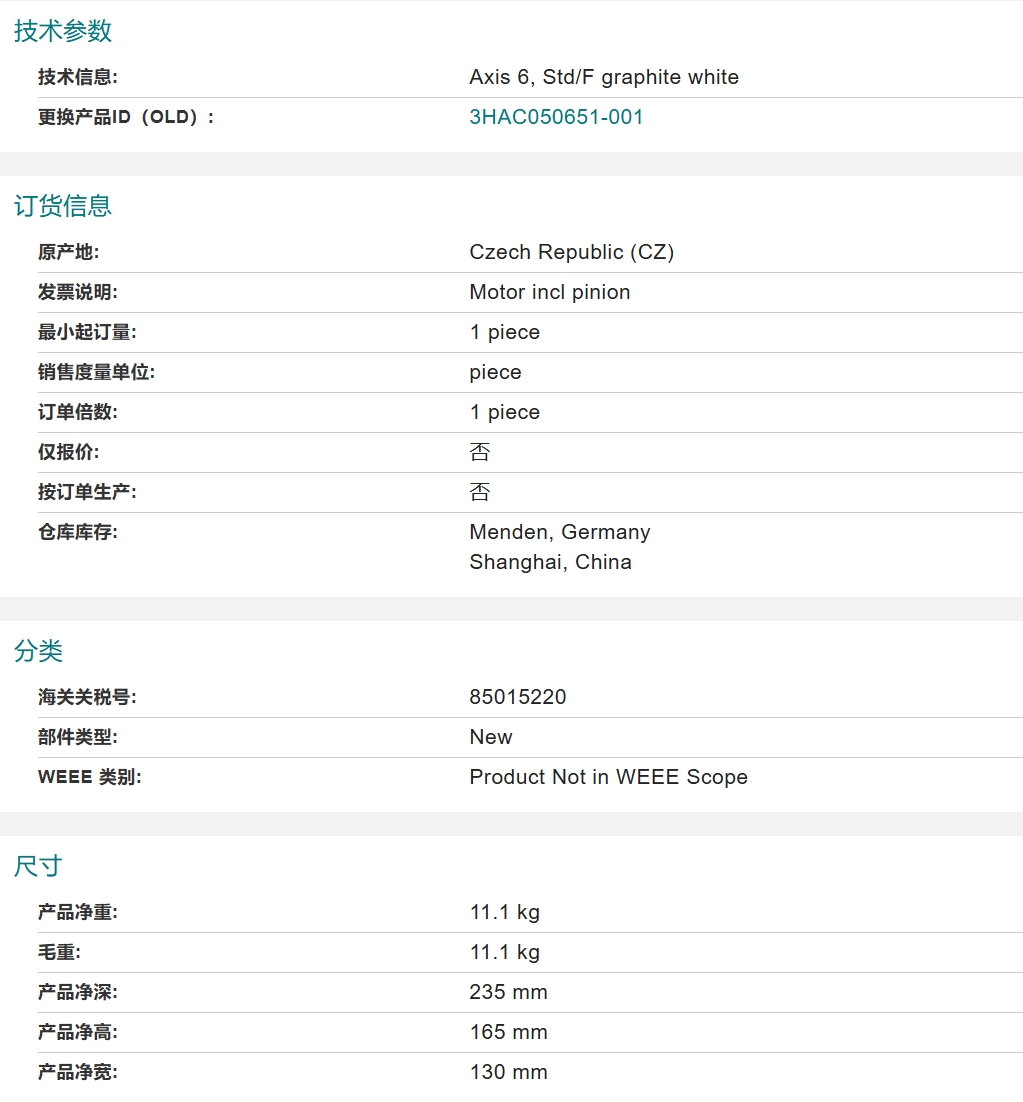Open the 3HAC050651-001 replacement product link
Viewport: 1023px width, 1102px height.
pyautogui.click(x=556, y=117)
